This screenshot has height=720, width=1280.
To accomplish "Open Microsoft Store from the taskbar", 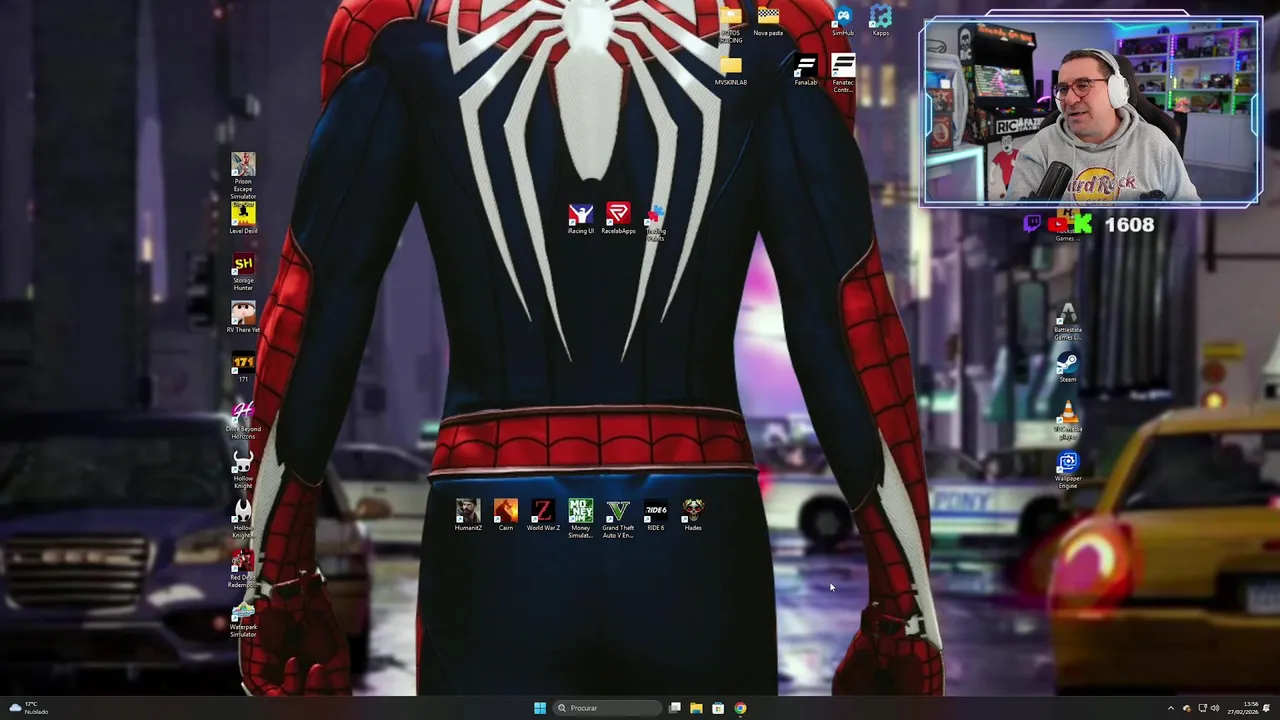I will coord(718,708).
